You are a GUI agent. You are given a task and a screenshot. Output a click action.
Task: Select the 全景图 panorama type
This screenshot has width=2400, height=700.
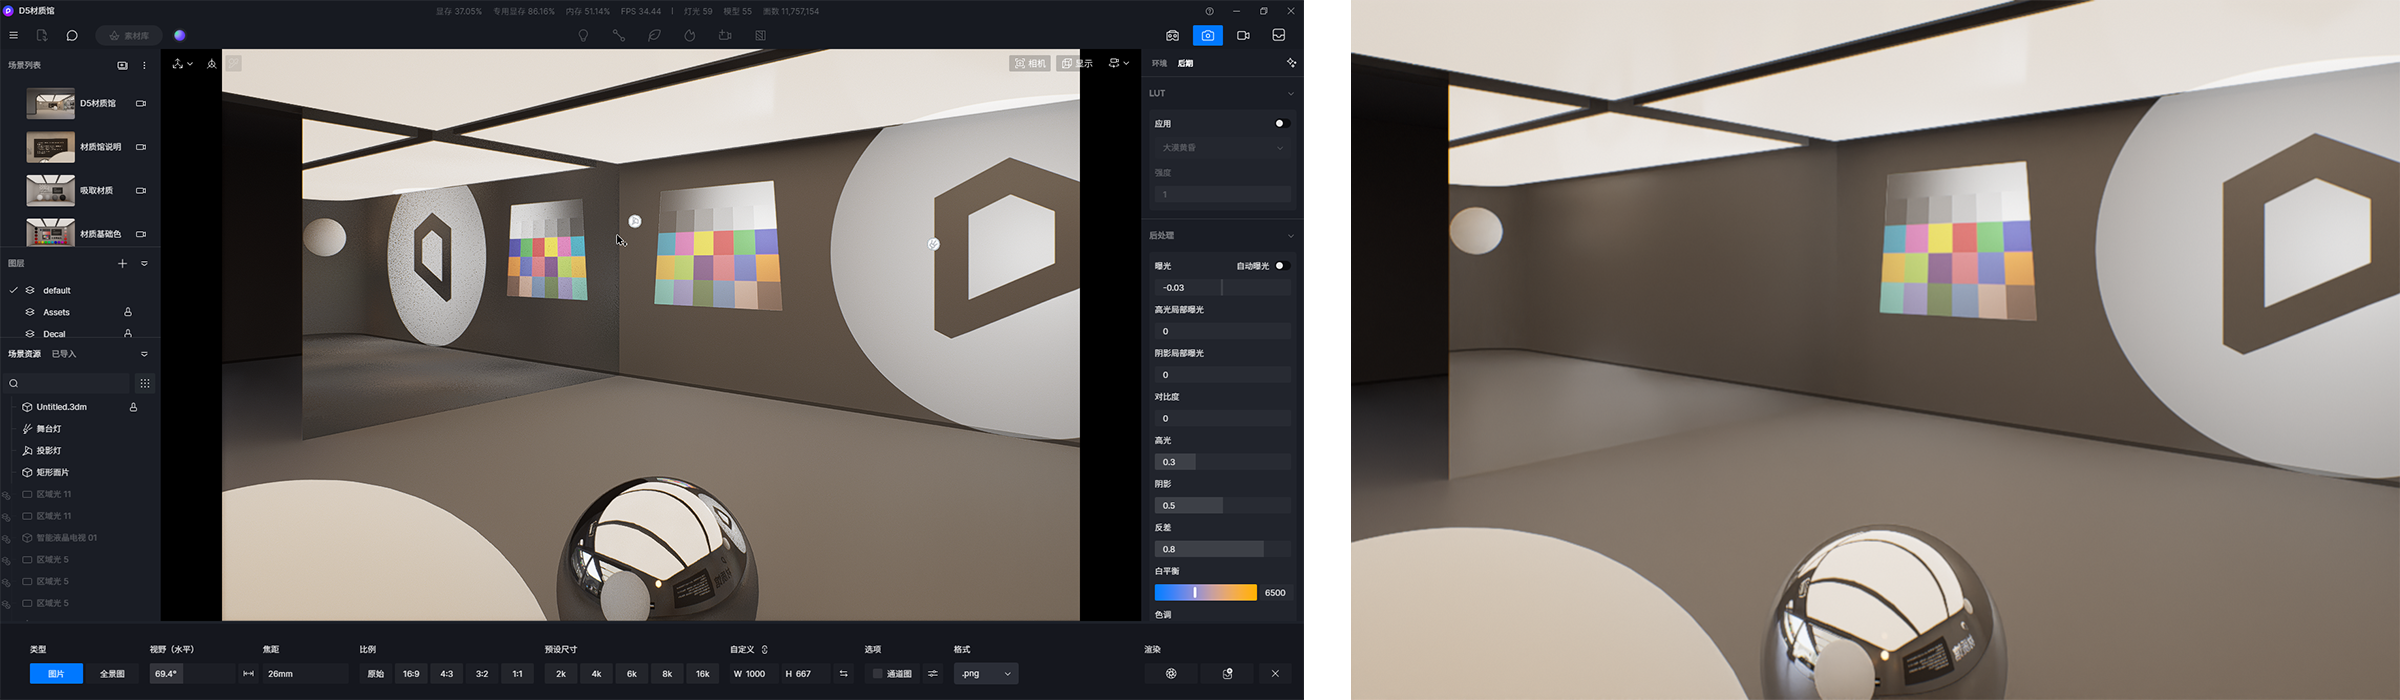click(112, 674)
